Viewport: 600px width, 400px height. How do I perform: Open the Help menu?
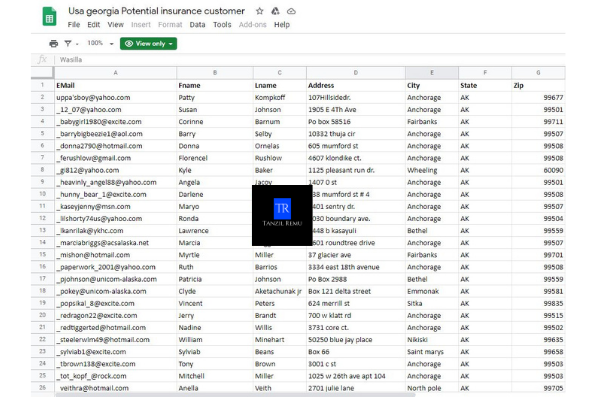(282, 24)
